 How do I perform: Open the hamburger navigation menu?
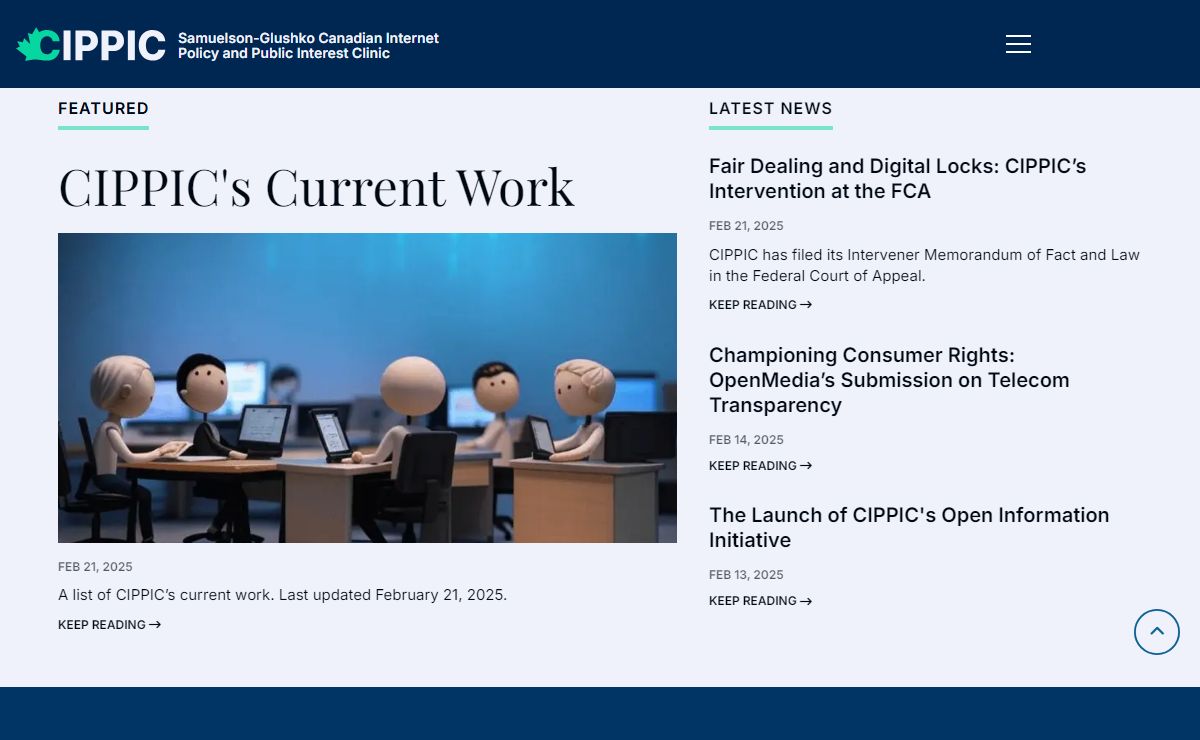coord(1018,44)
